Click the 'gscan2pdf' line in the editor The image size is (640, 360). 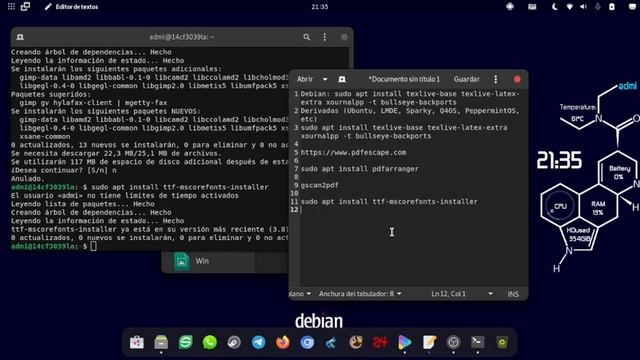point(320,185)
